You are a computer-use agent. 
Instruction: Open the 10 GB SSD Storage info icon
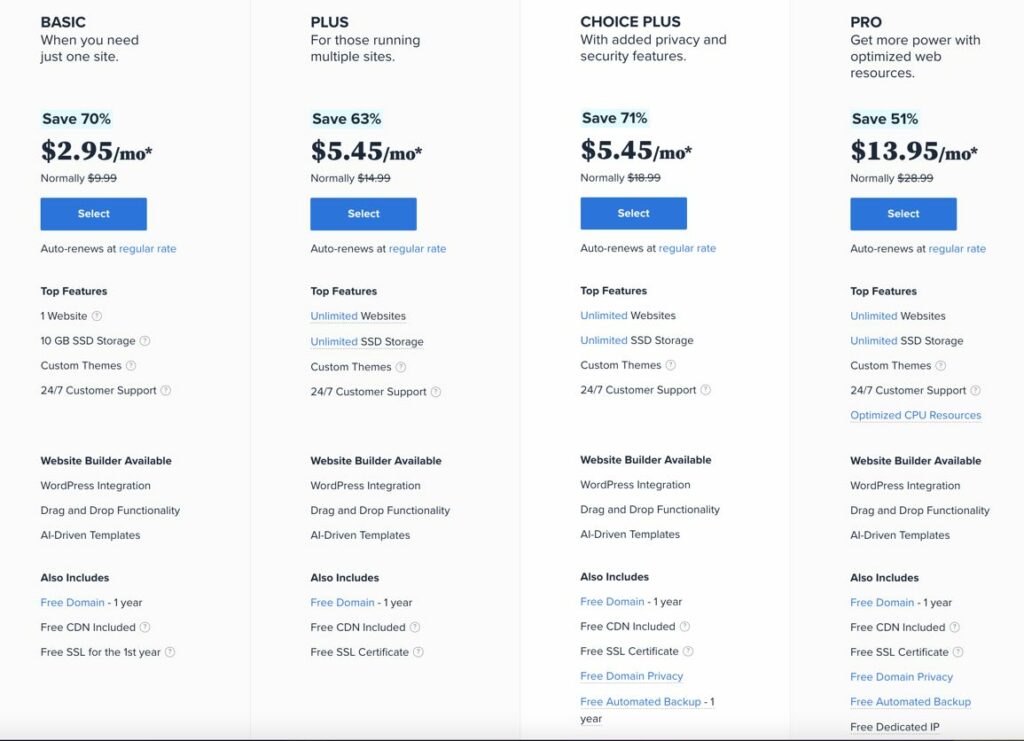point(145,341)
